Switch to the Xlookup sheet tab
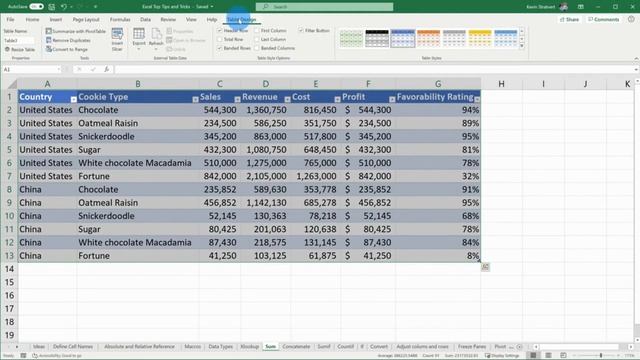 pyautogui.click(x=249, y=347)
